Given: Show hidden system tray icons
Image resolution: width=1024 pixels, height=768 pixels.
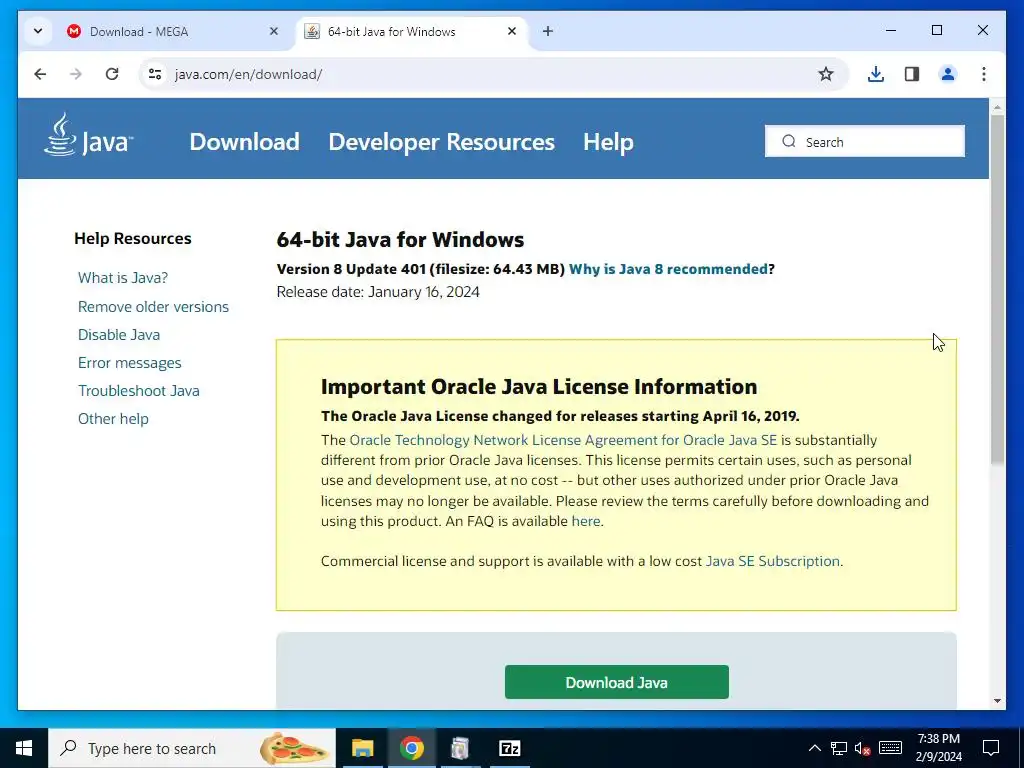Looking at the screenshot, I should pyautogui.click(x=814, y=748).
